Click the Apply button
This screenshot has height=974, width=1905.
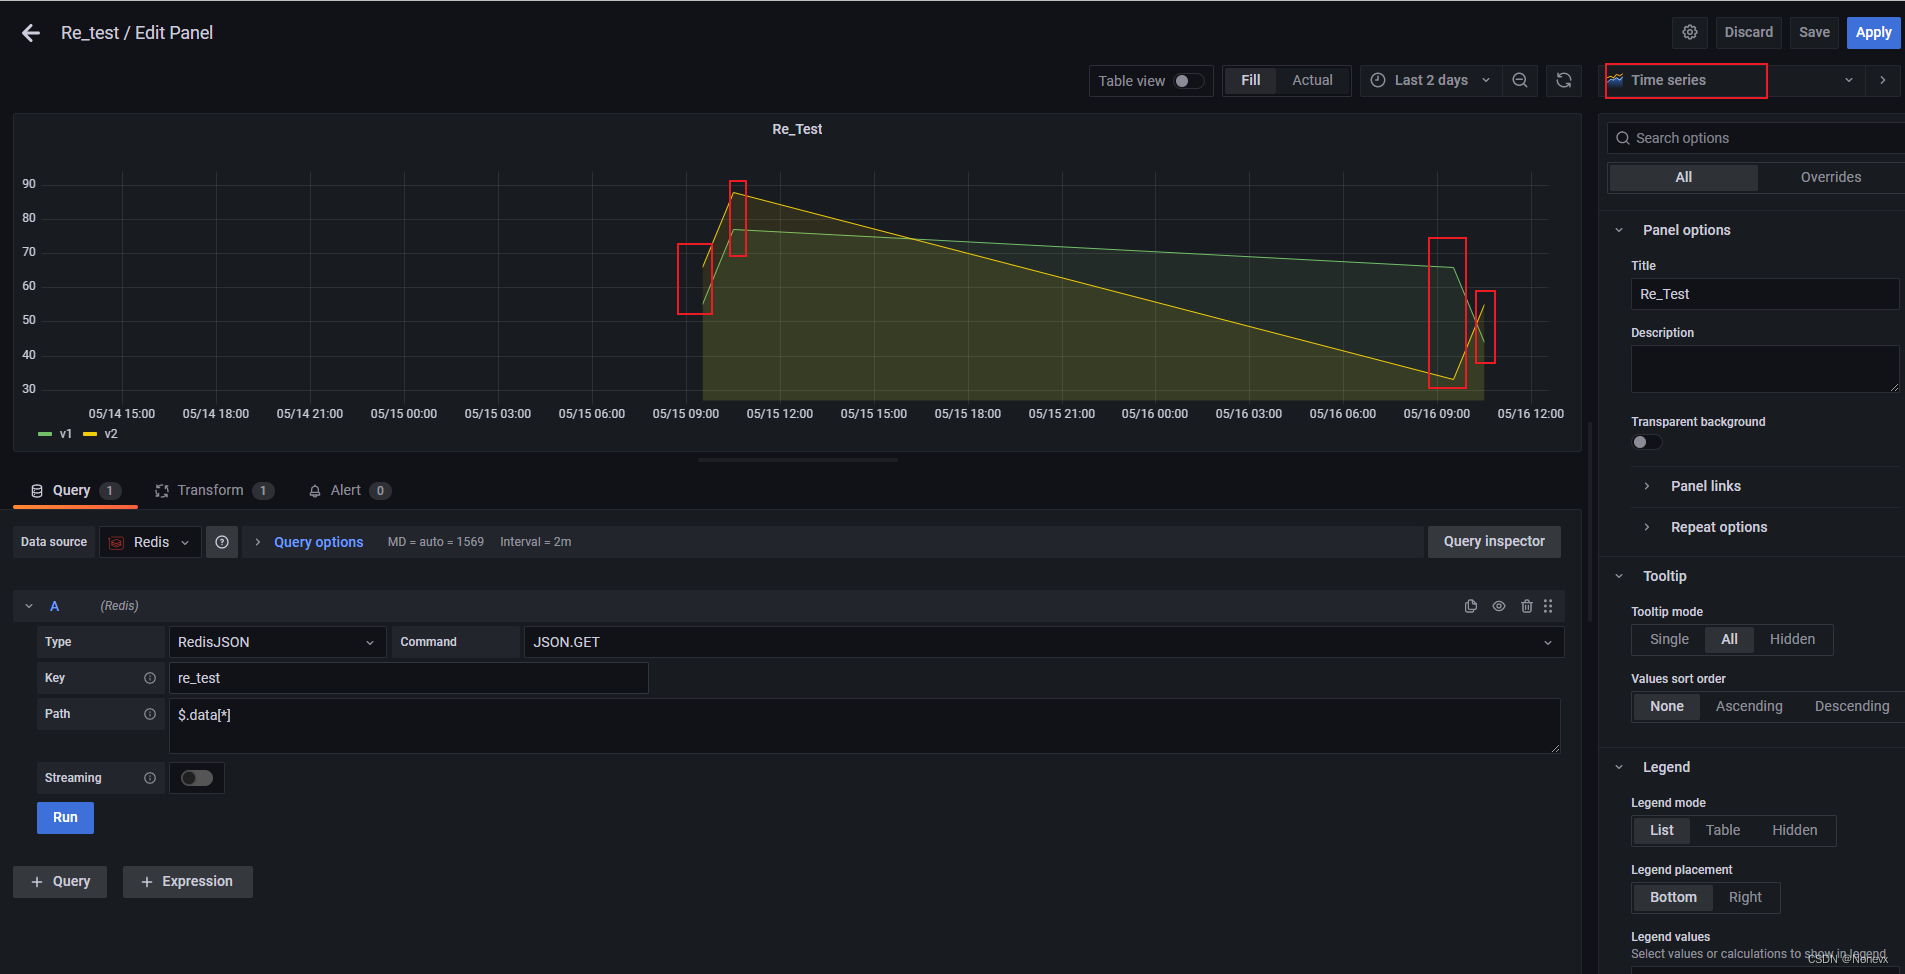click(x=1872, y=32)
